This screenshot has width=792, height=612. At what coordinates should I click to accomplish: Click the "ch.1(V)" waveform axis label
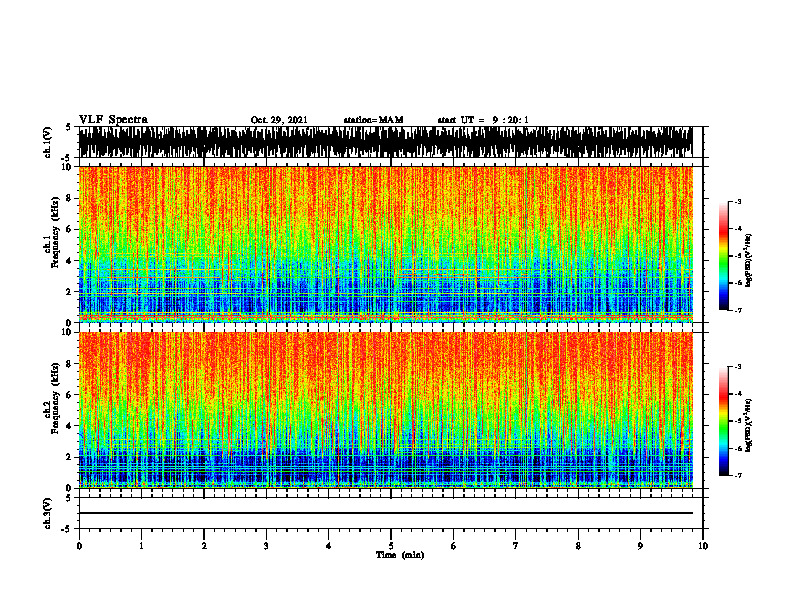[x=48, y=142]
